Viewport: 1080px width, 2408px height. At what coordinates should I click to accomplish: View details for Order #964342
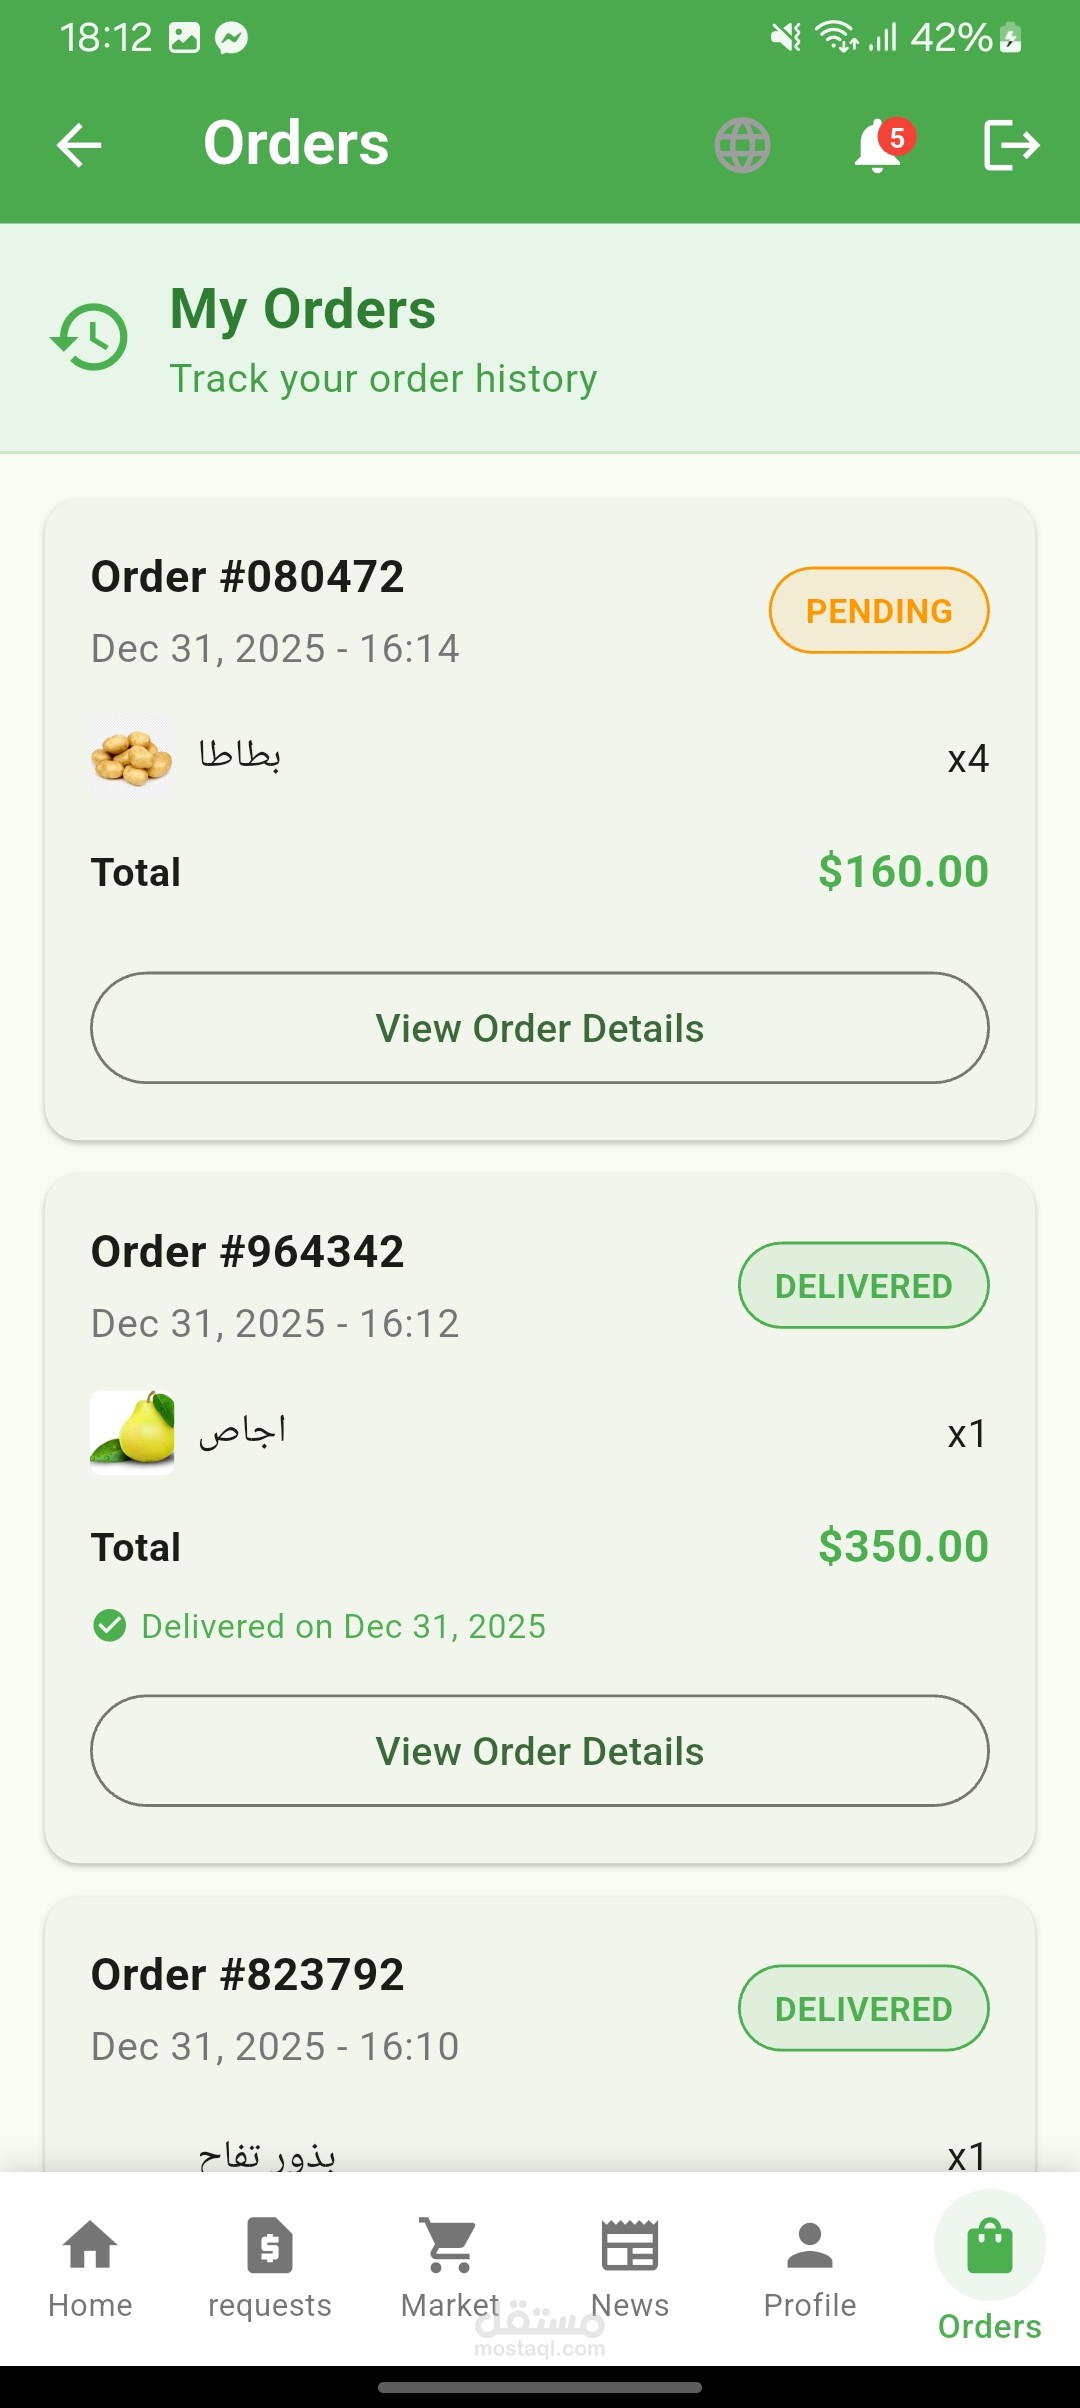tap(540, 1751)
